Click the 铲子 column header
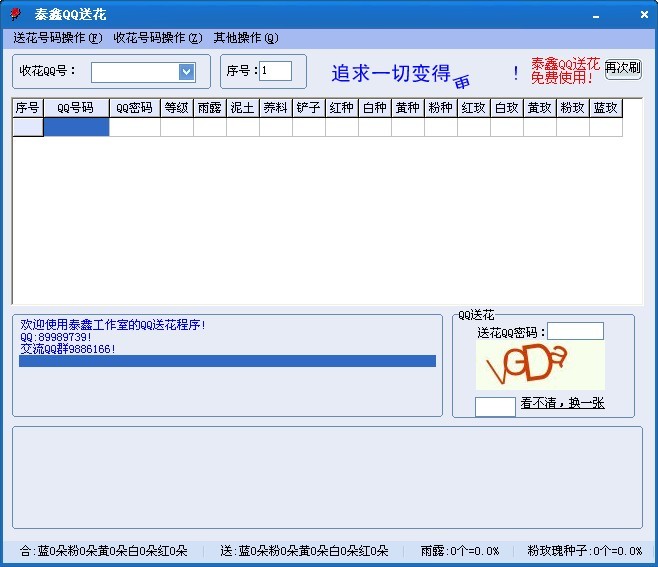Screen dimensions: 658x567 pyautogui.click(x=309, y=108)
